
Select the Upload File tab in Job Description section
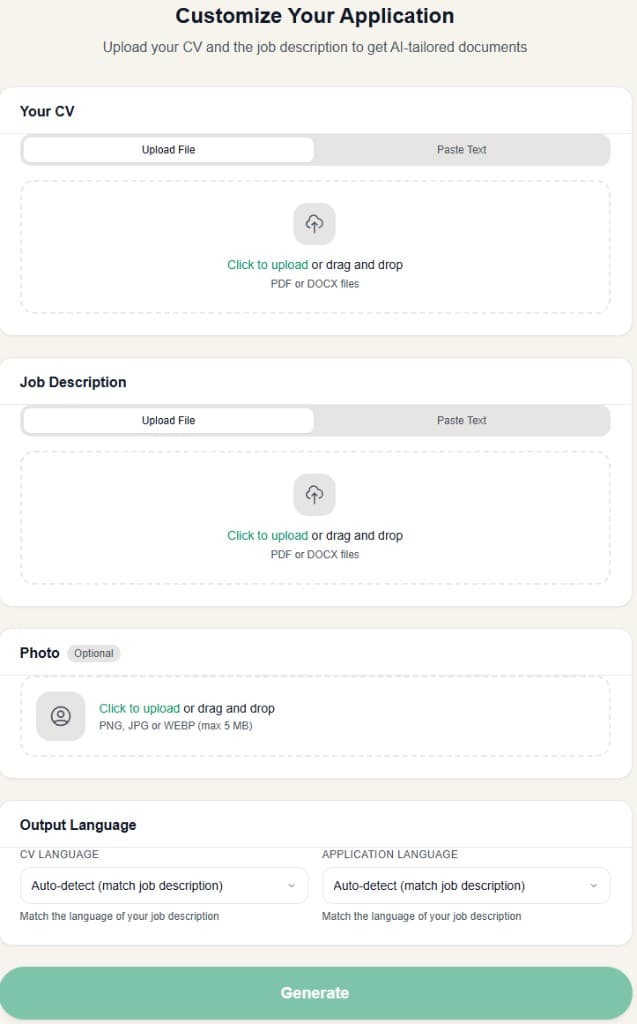168,420
